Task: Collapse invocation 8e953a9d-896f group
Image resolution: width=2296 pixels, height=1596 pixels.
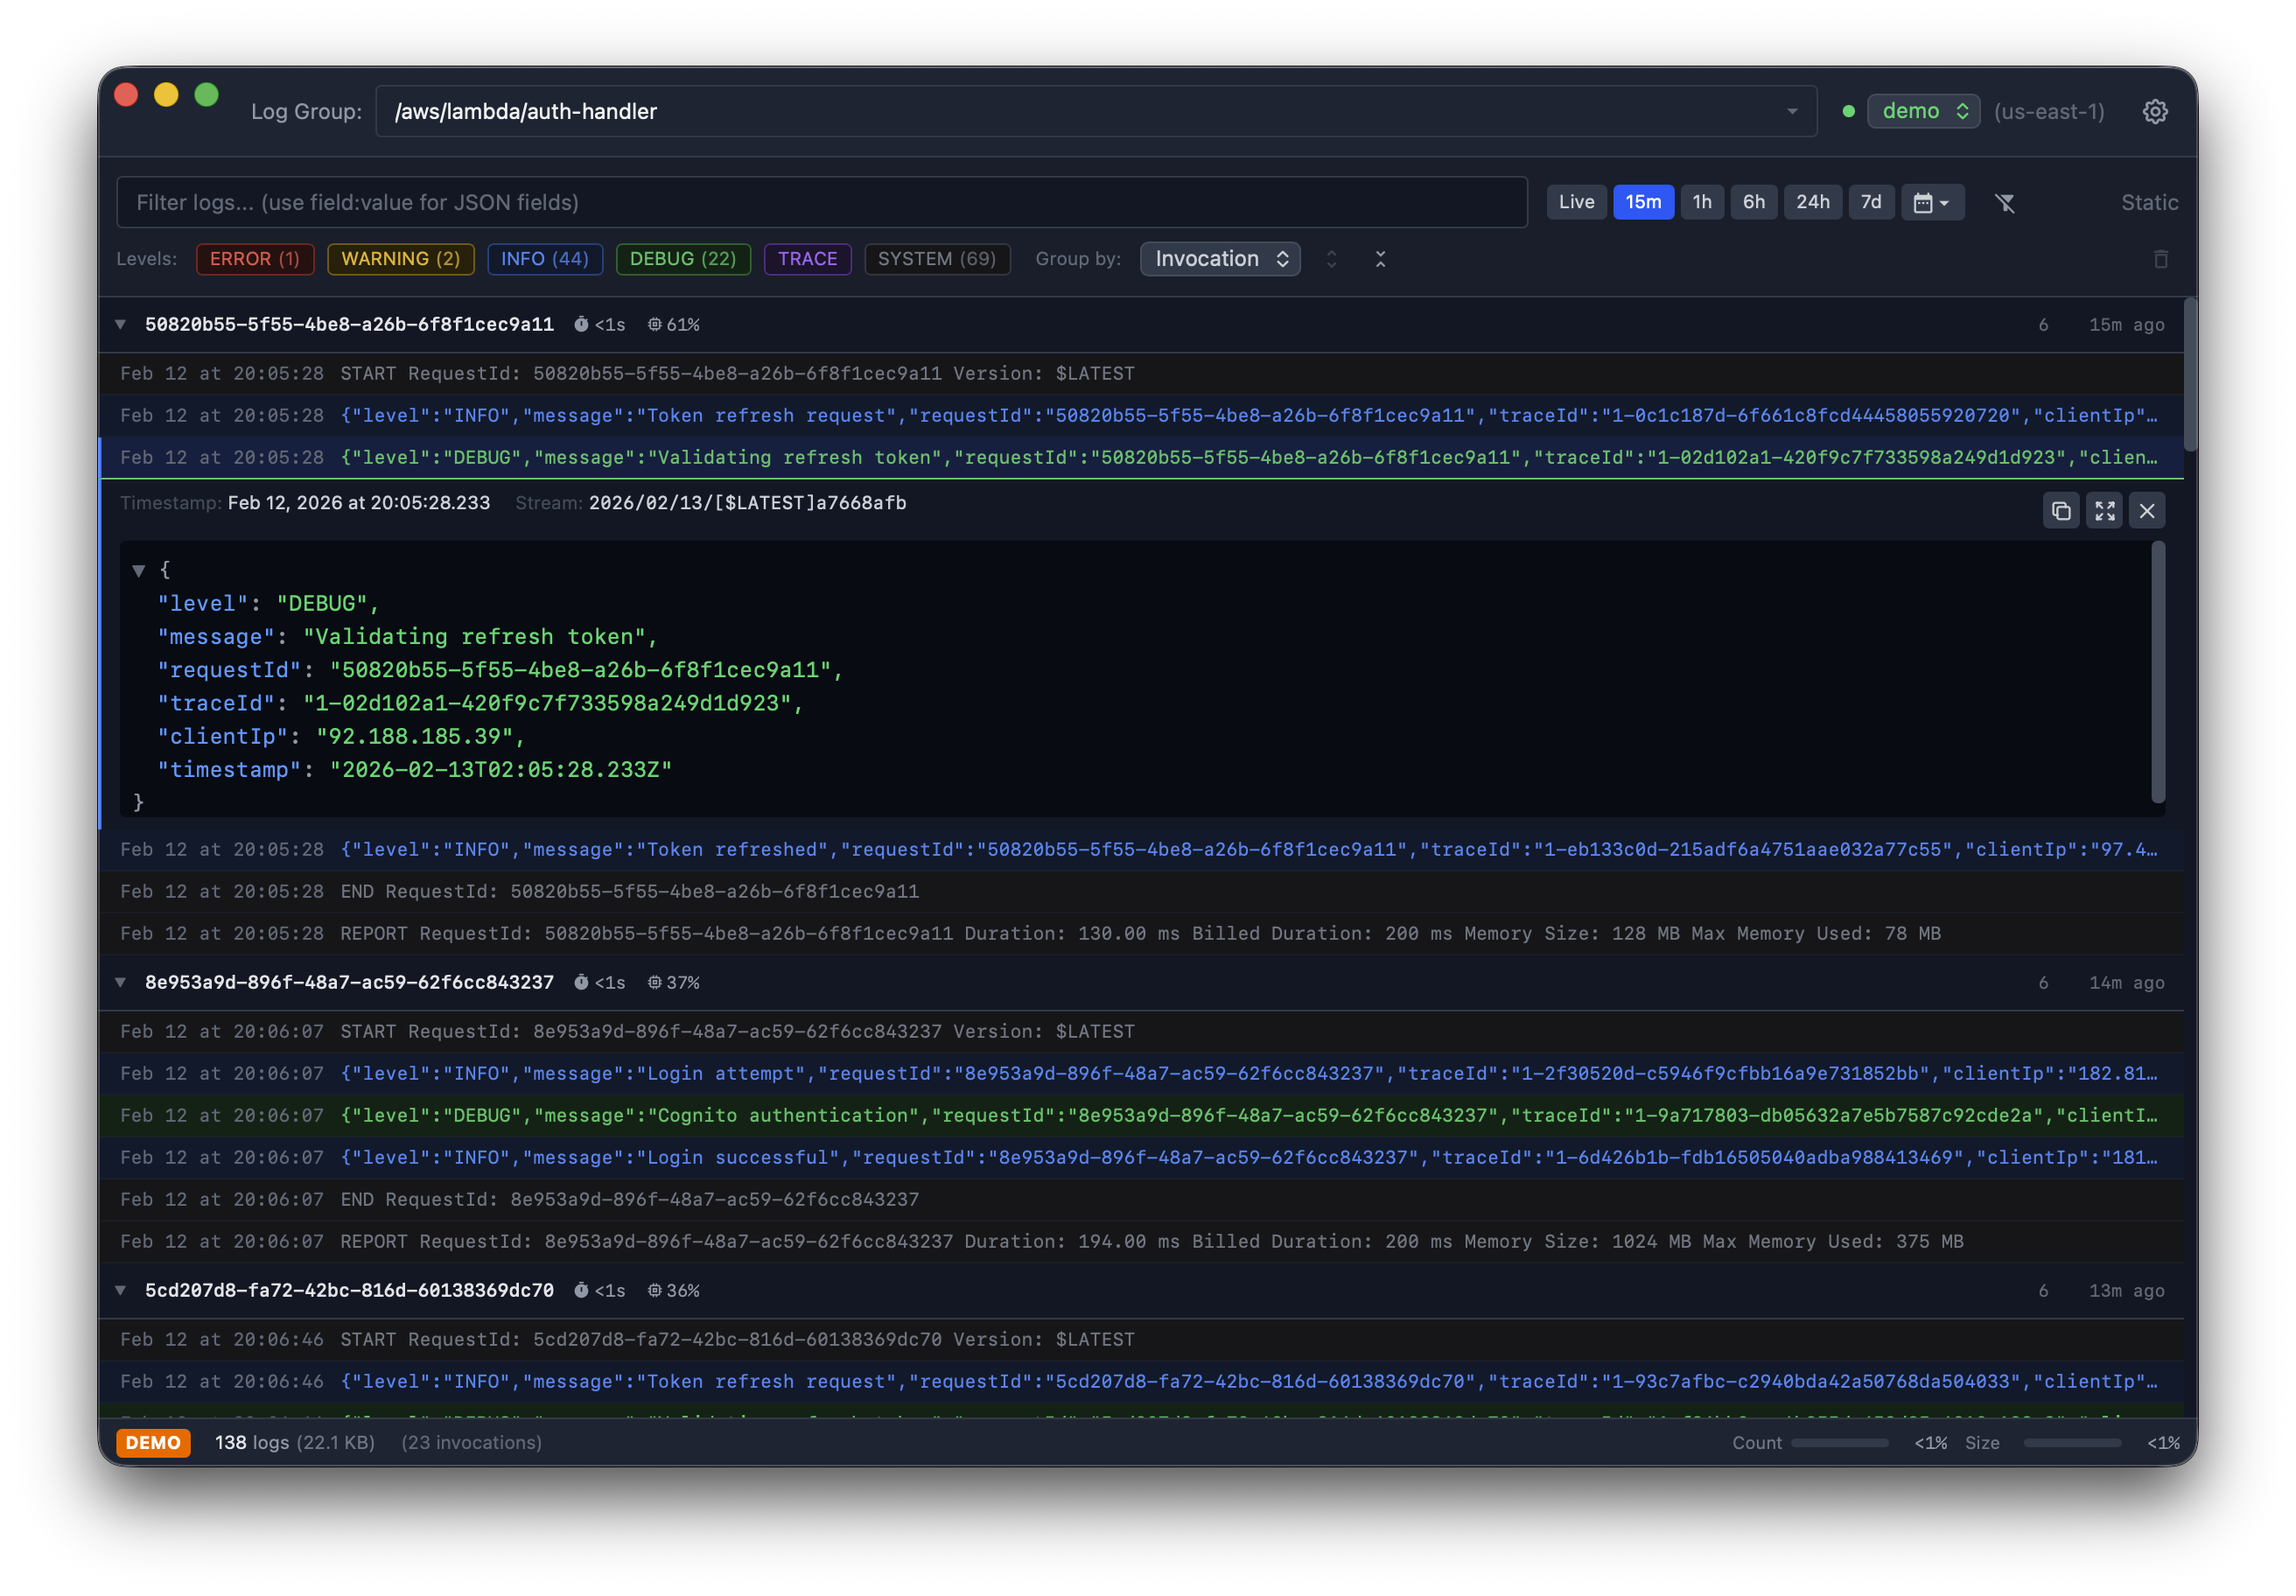Action: tap(121, 982)
